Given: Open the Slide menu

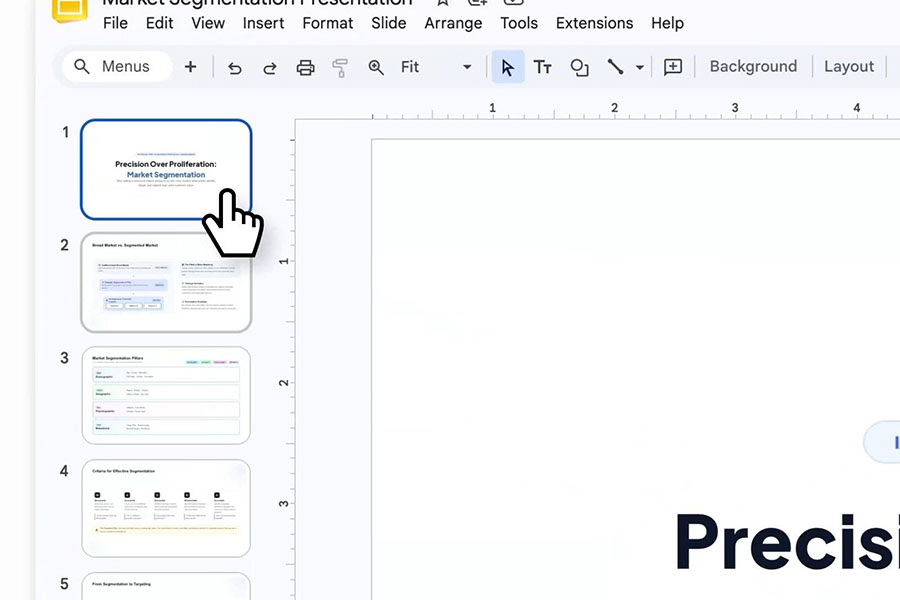Looking at the screenshot, I should (x=389, y=23).
